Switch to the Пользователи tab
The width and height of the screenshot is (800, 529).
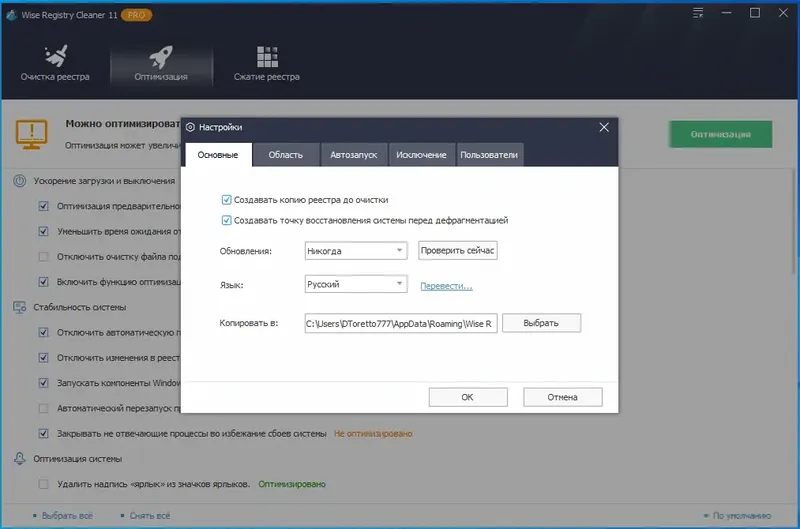489,155
